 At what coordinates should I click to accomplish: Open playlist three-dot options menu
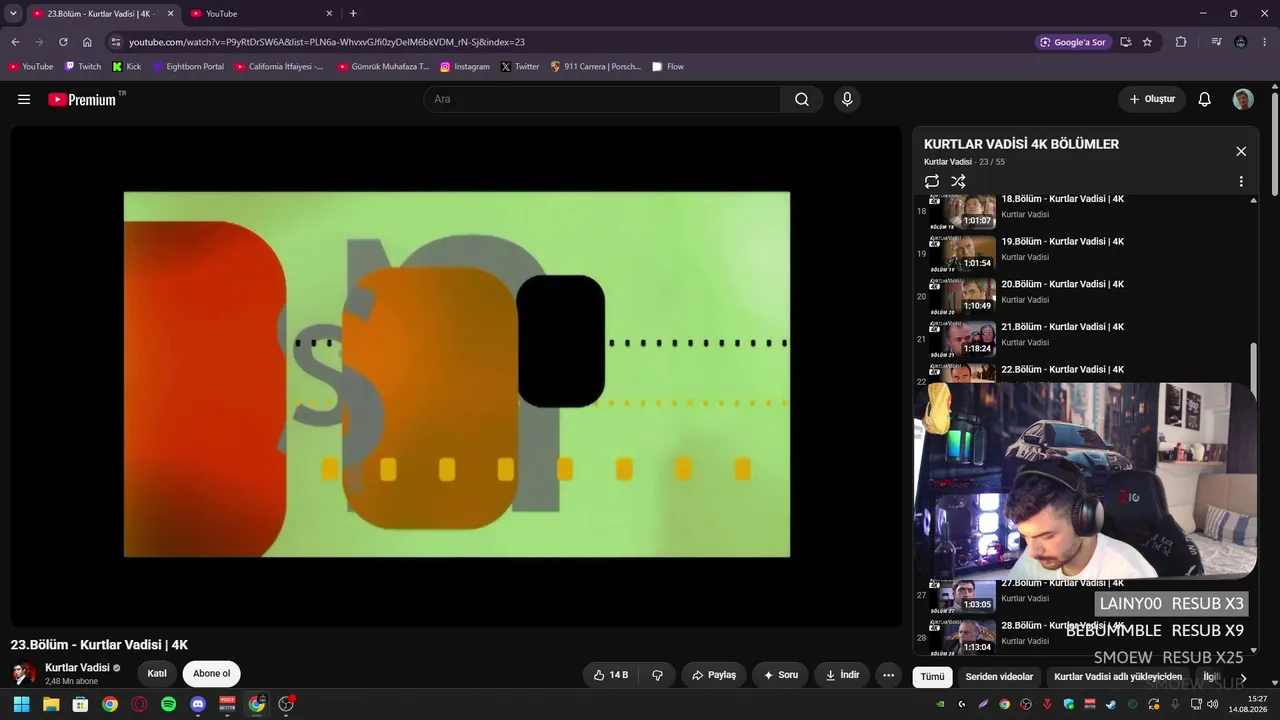click(x=1241, y=181)
